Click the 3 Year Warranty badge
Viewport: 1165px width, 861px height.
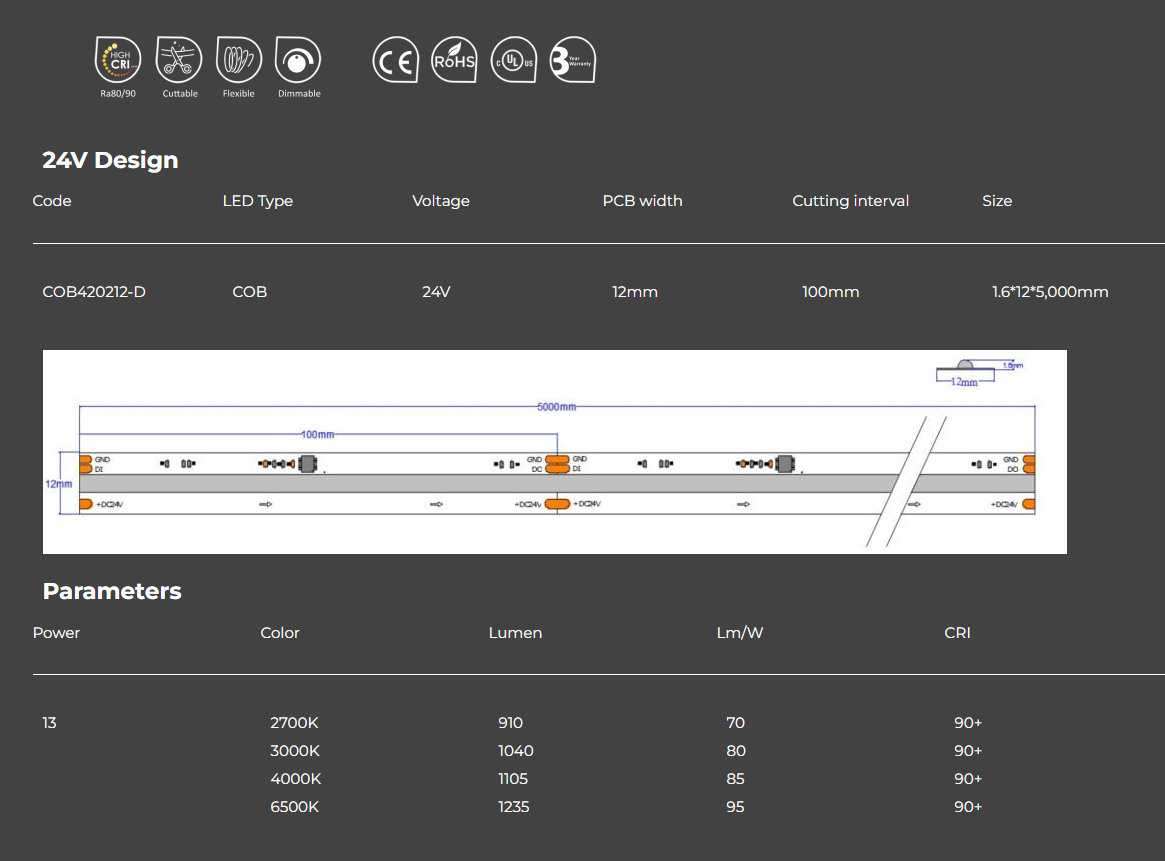click(573, 61)
